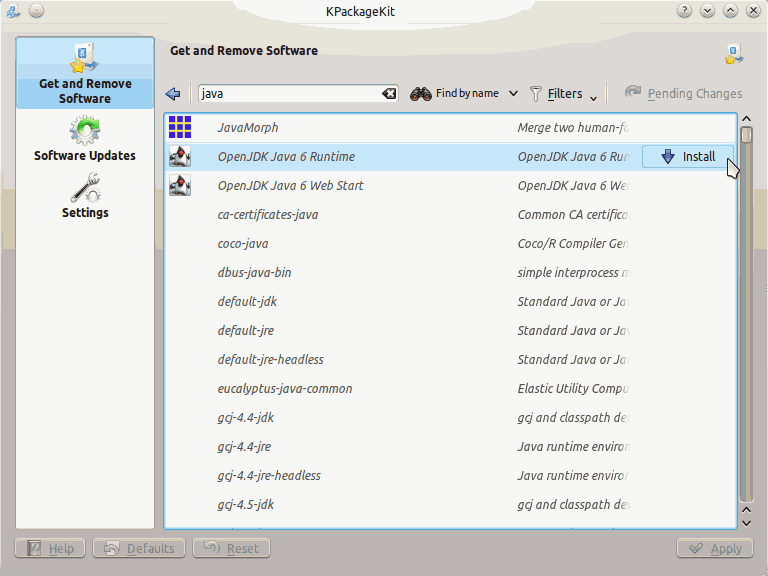Select eucalyptus-java-common package
768x576 pixels.
450,388
